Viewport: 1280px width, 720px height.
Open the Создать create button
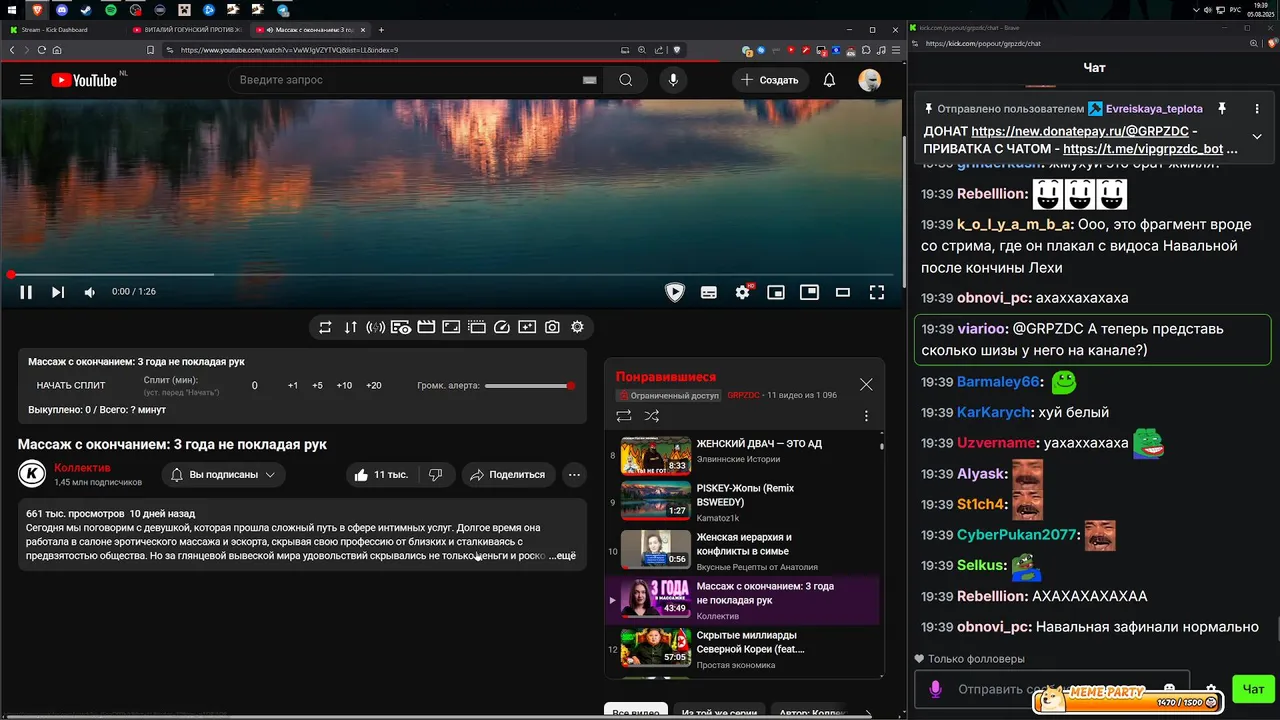(771, 80)
